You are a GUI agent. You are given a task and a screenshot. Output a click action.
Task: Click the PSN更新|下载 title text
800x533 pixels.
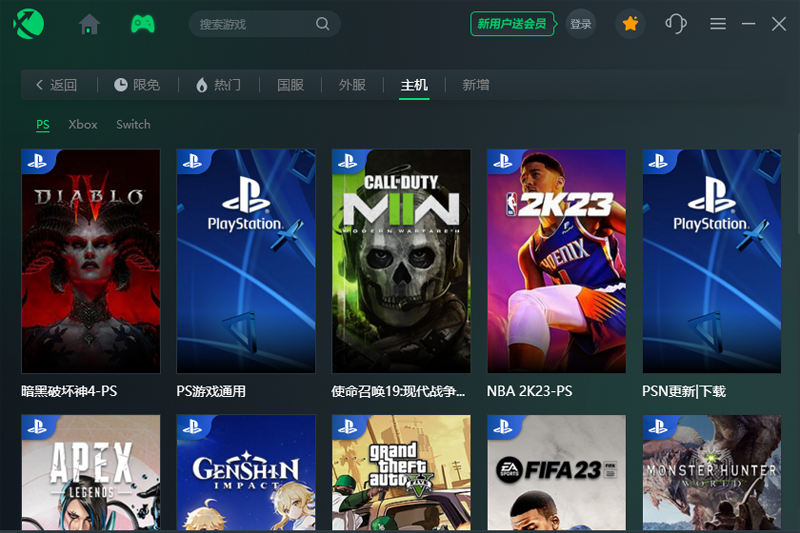[x=684, y=391]
